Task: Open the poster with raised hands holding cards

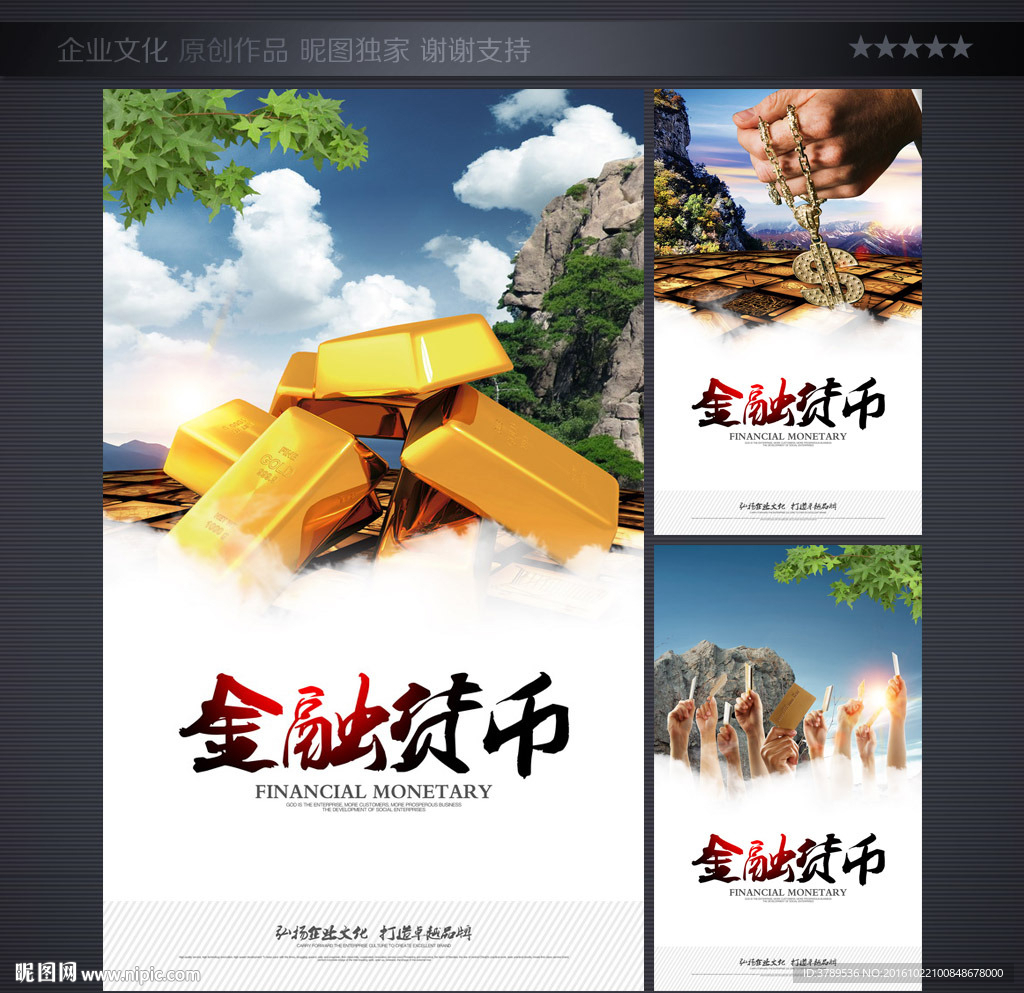Action: tap(788, 767)
